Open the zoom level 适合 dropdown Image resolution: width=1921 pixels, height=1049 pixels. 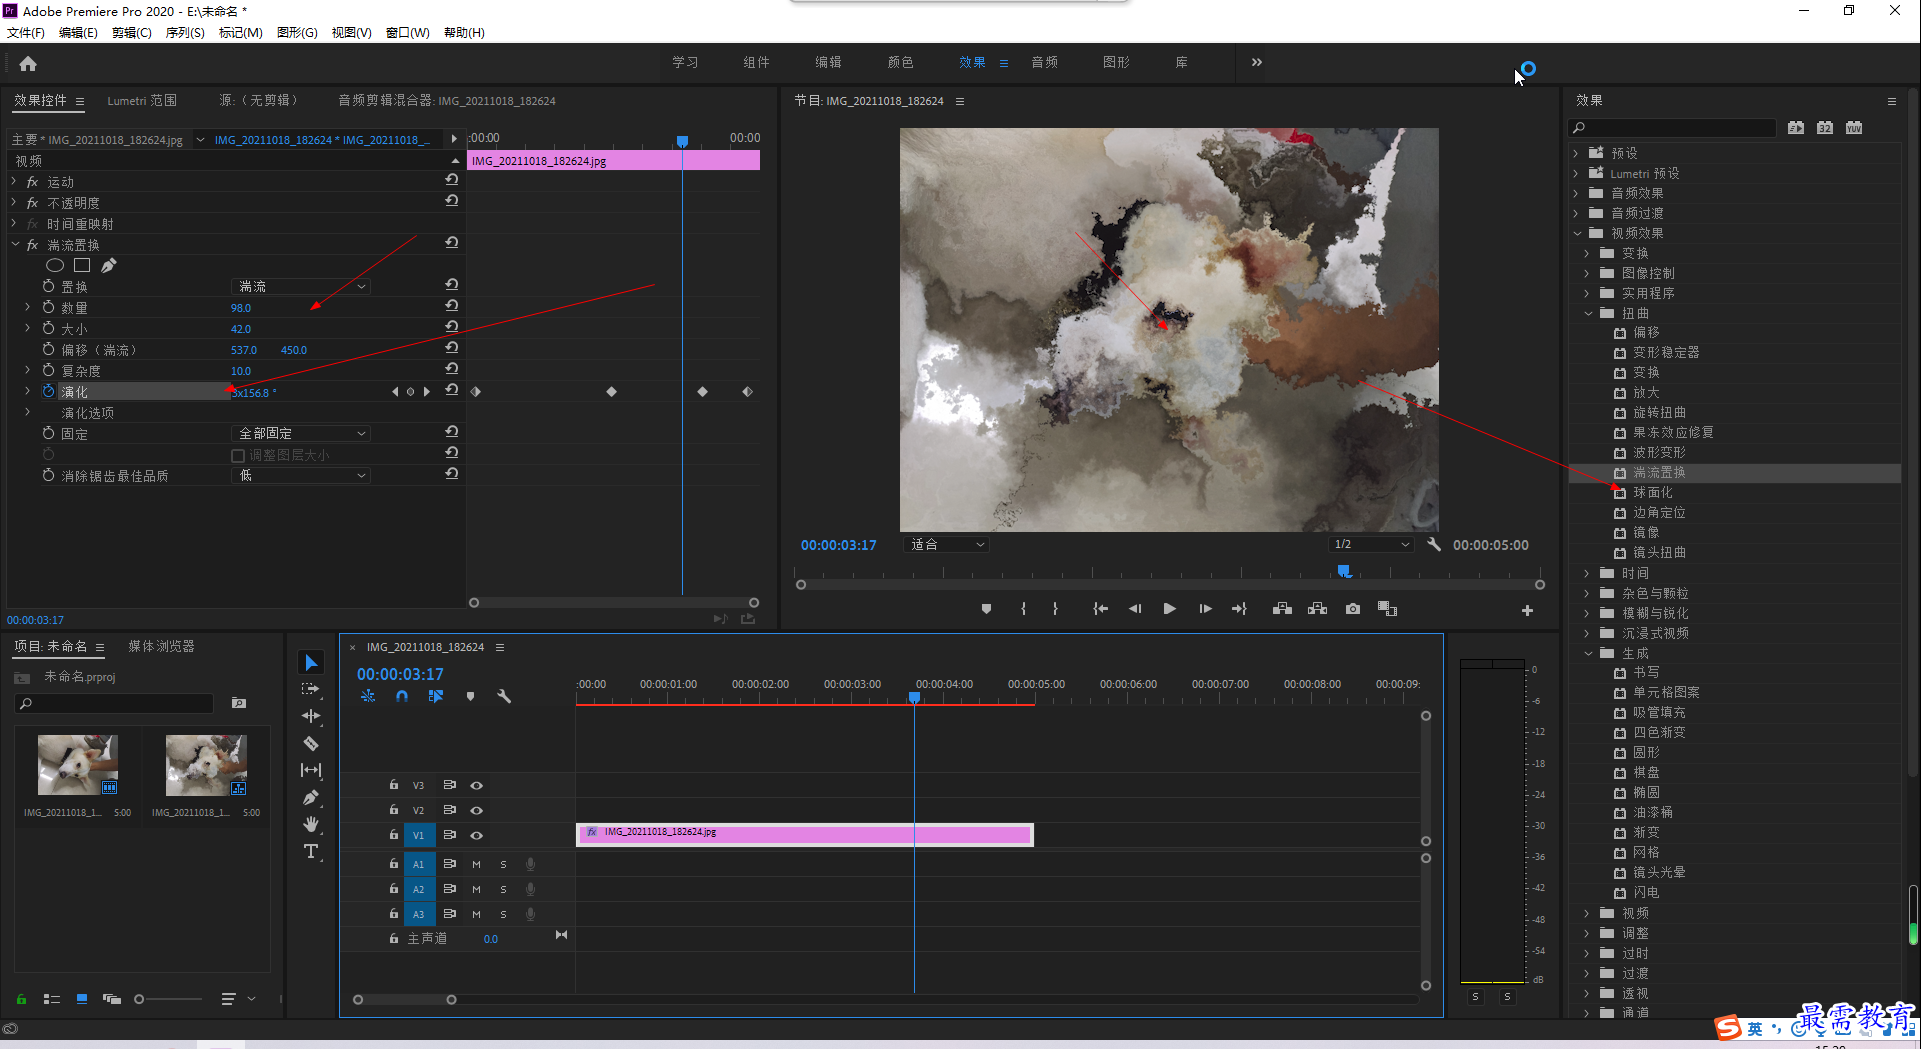tap(946, 545)
